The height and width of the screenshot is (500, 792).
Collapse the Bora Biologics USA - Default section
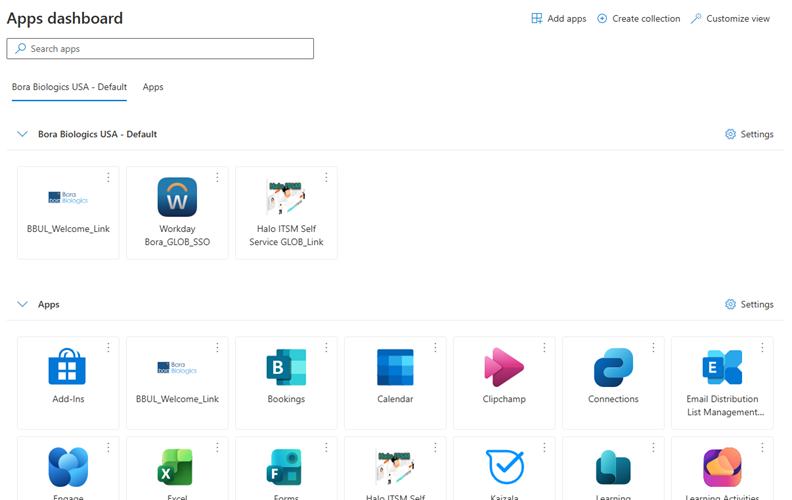22,134
